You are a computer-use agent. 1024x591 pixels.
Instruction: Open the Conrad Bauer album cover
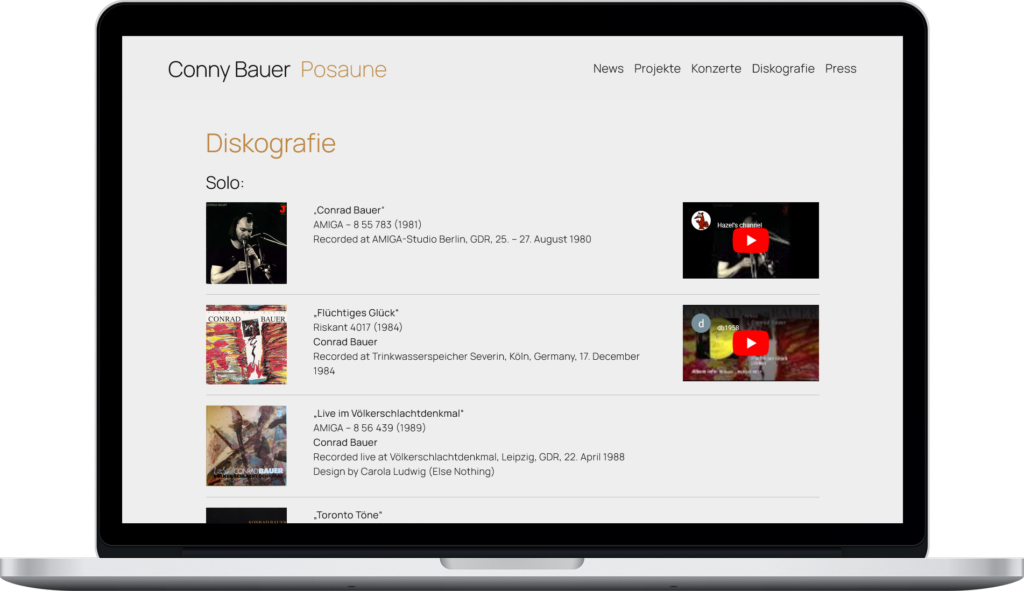[246, 243]
